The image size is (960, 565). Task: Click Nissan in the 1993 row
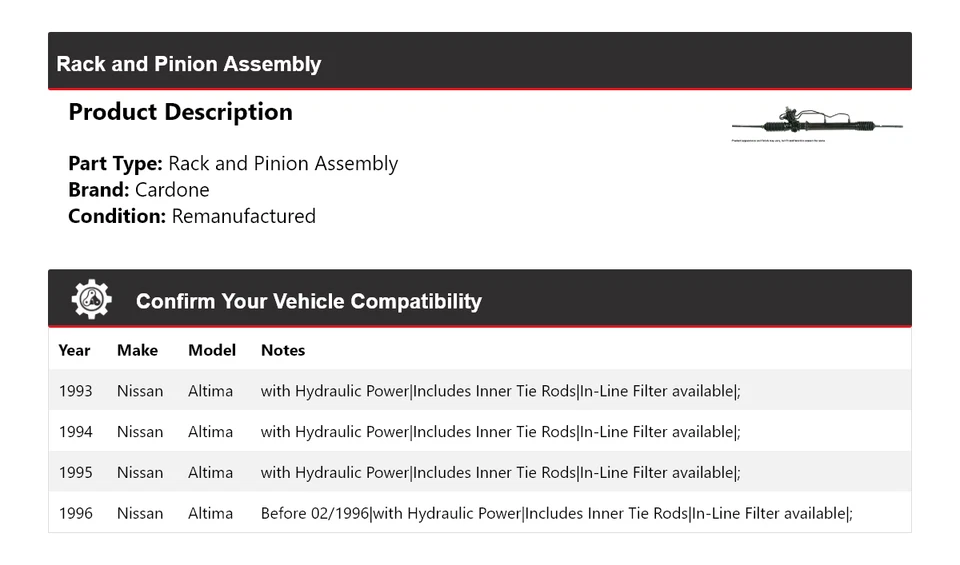pos(140,391)
